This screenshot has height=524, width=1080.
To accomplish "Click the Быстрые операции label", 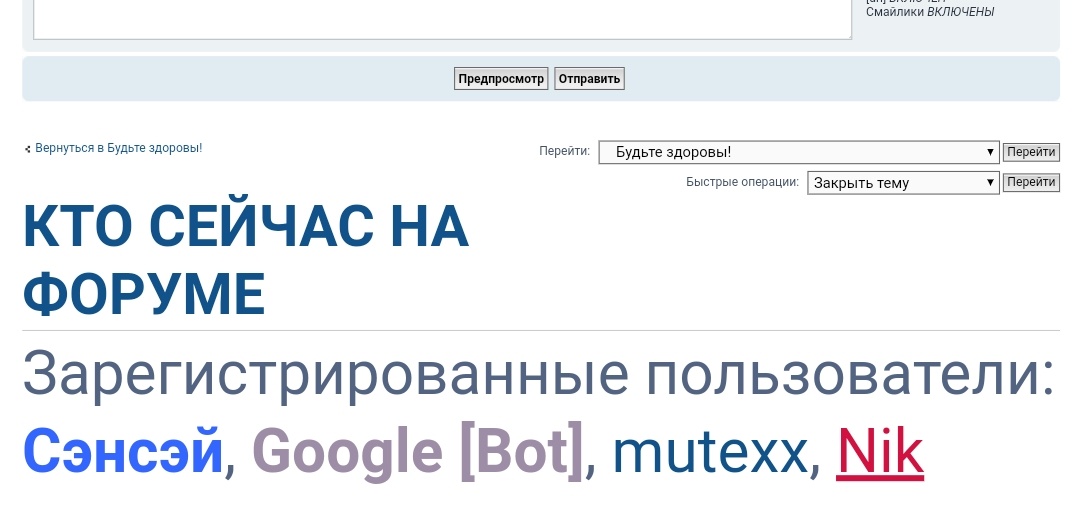I will tap(742, 183).
